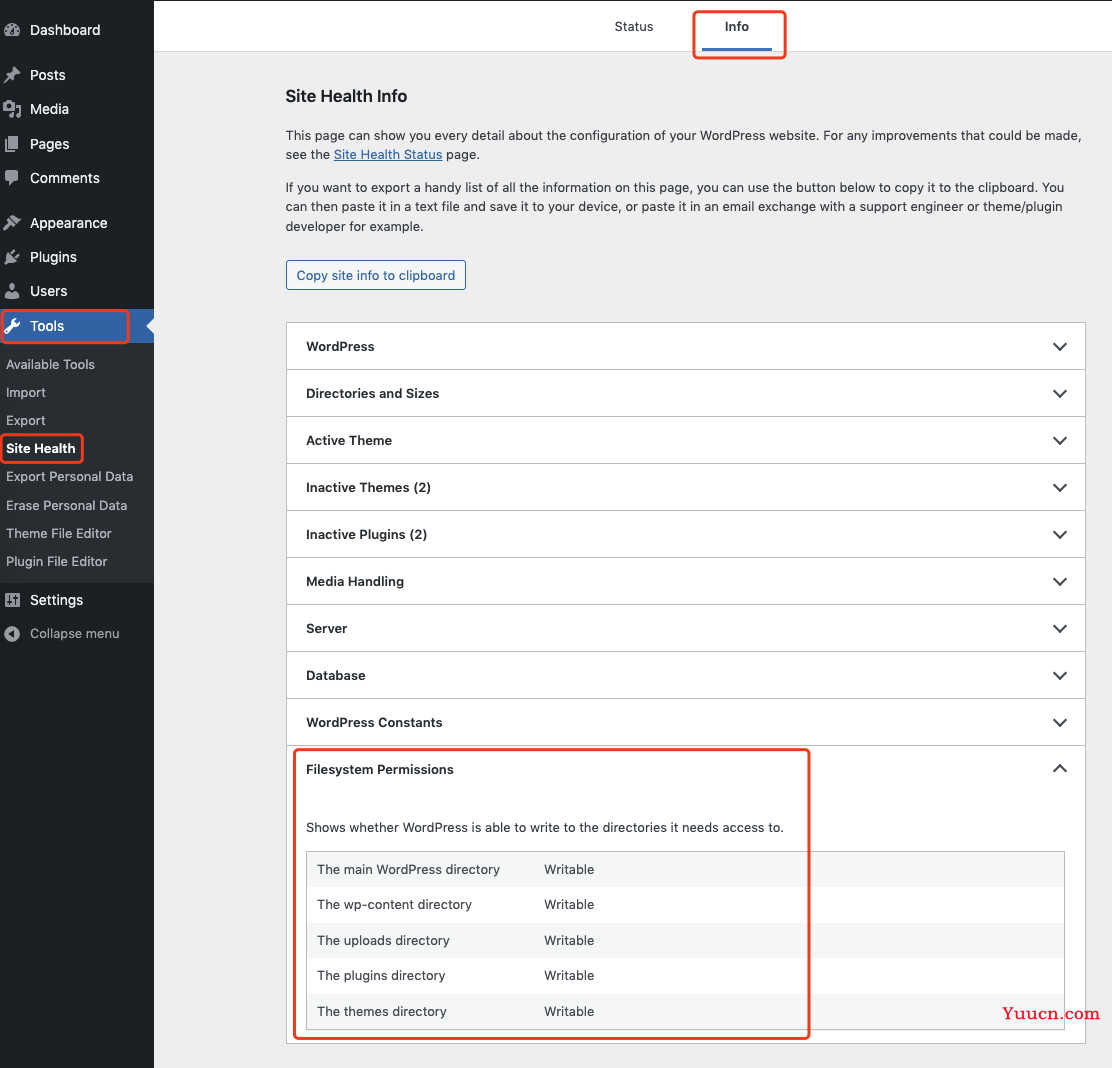The image size is (1112, 1068).
Task: Copy site info to clipboard
Action: 376,275
